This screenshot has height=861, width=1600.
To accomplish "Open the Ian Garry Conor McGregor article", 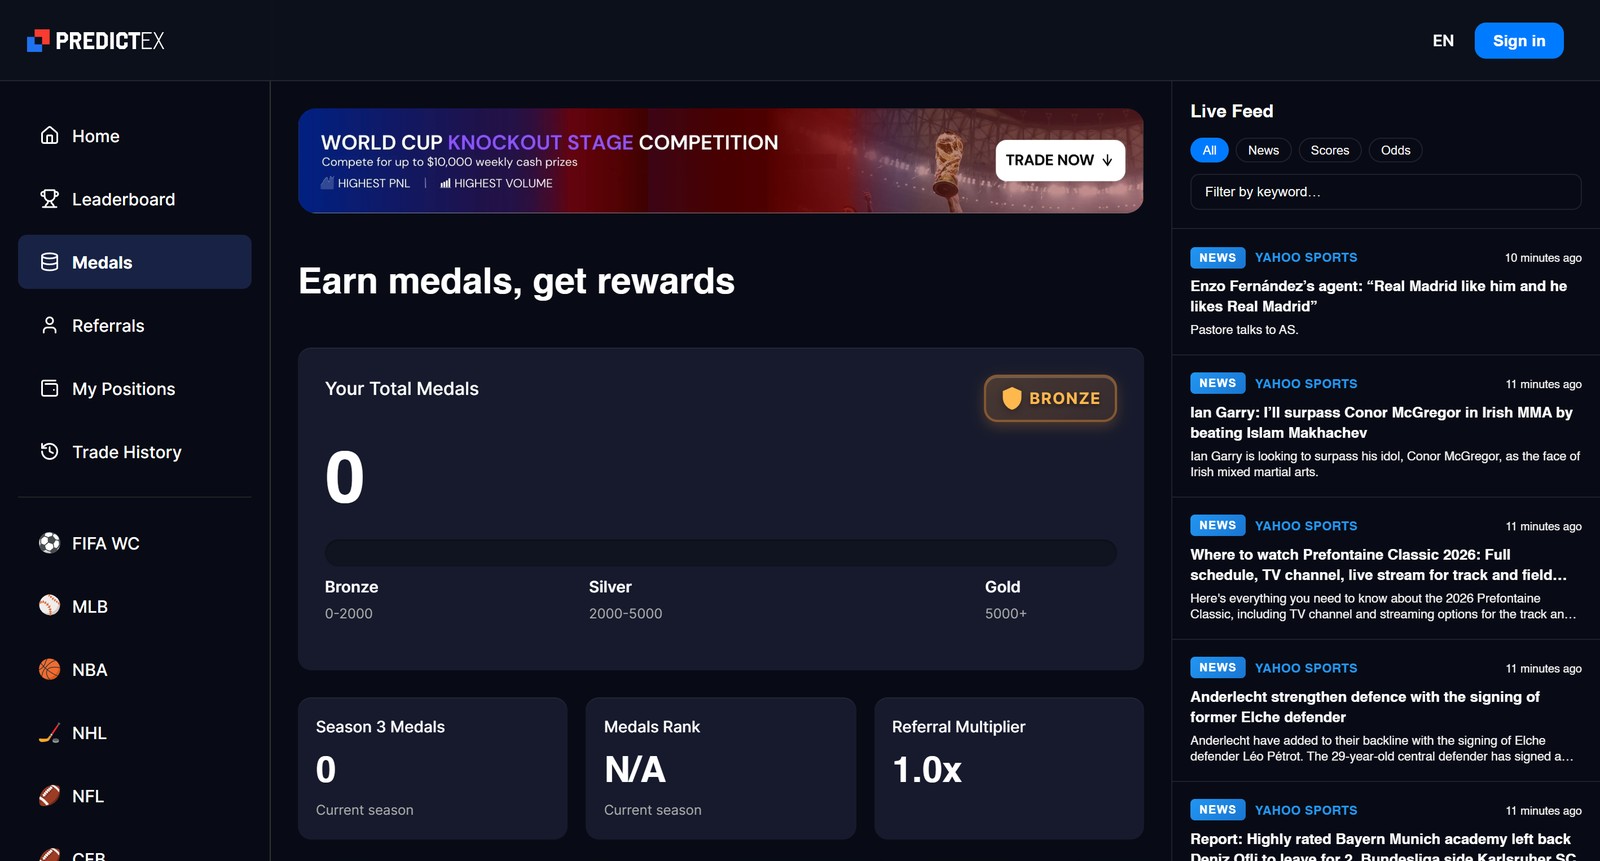I will click(1381, 422).
